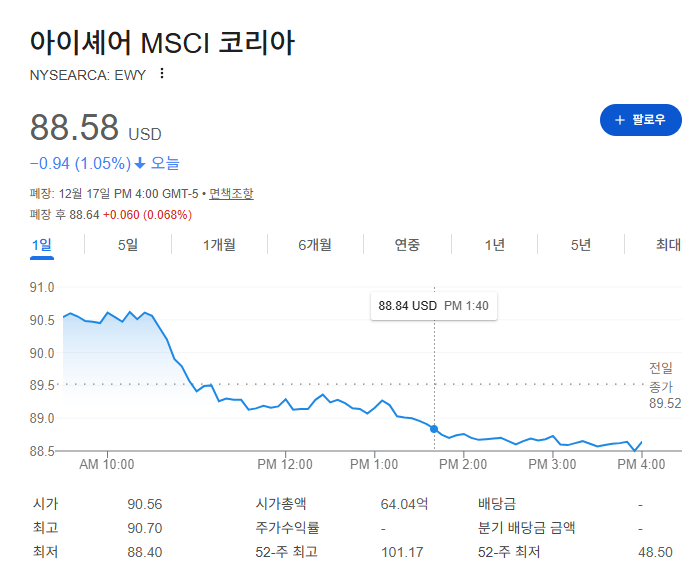Viewport: 699px width, 577px height.
Task: Select the 5년 range tab
Action: point(580,245)
